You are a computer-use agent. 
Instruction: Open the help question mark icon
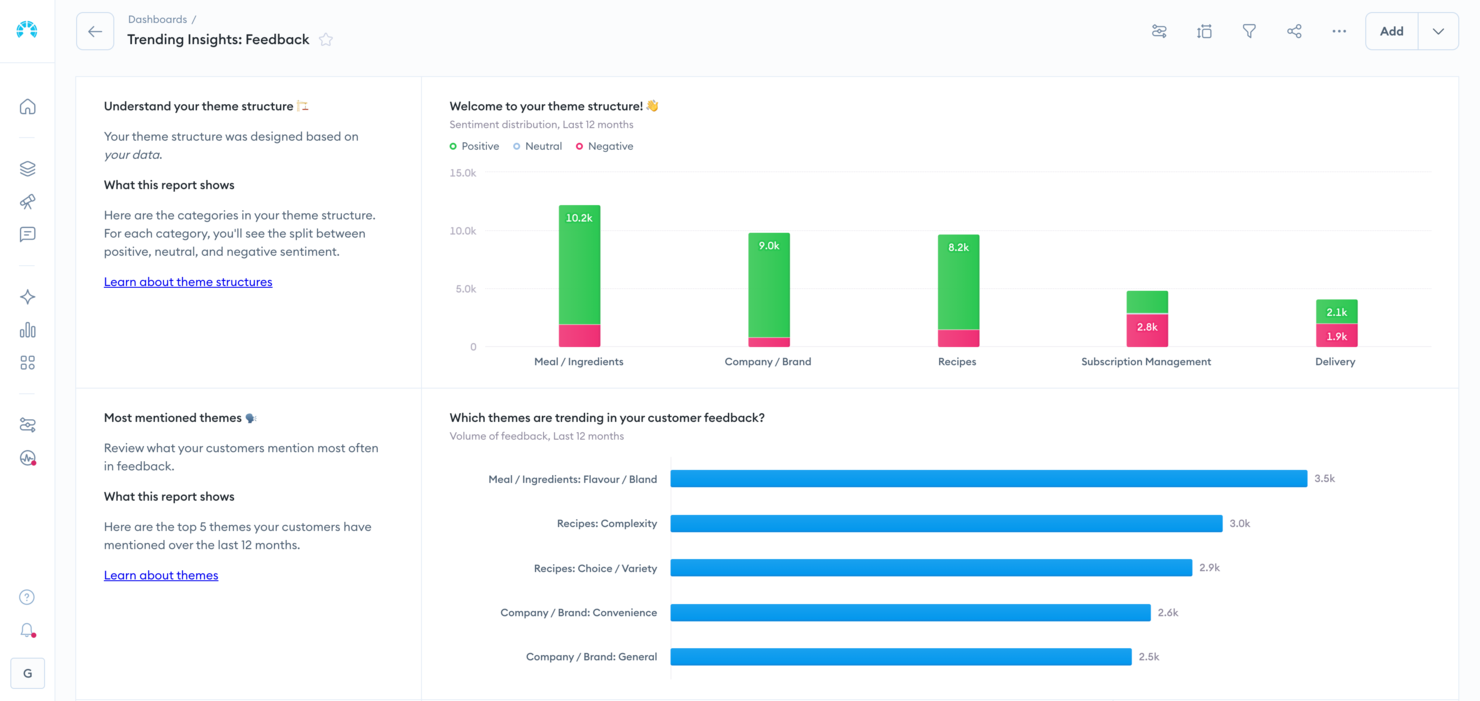pos(27,596)
